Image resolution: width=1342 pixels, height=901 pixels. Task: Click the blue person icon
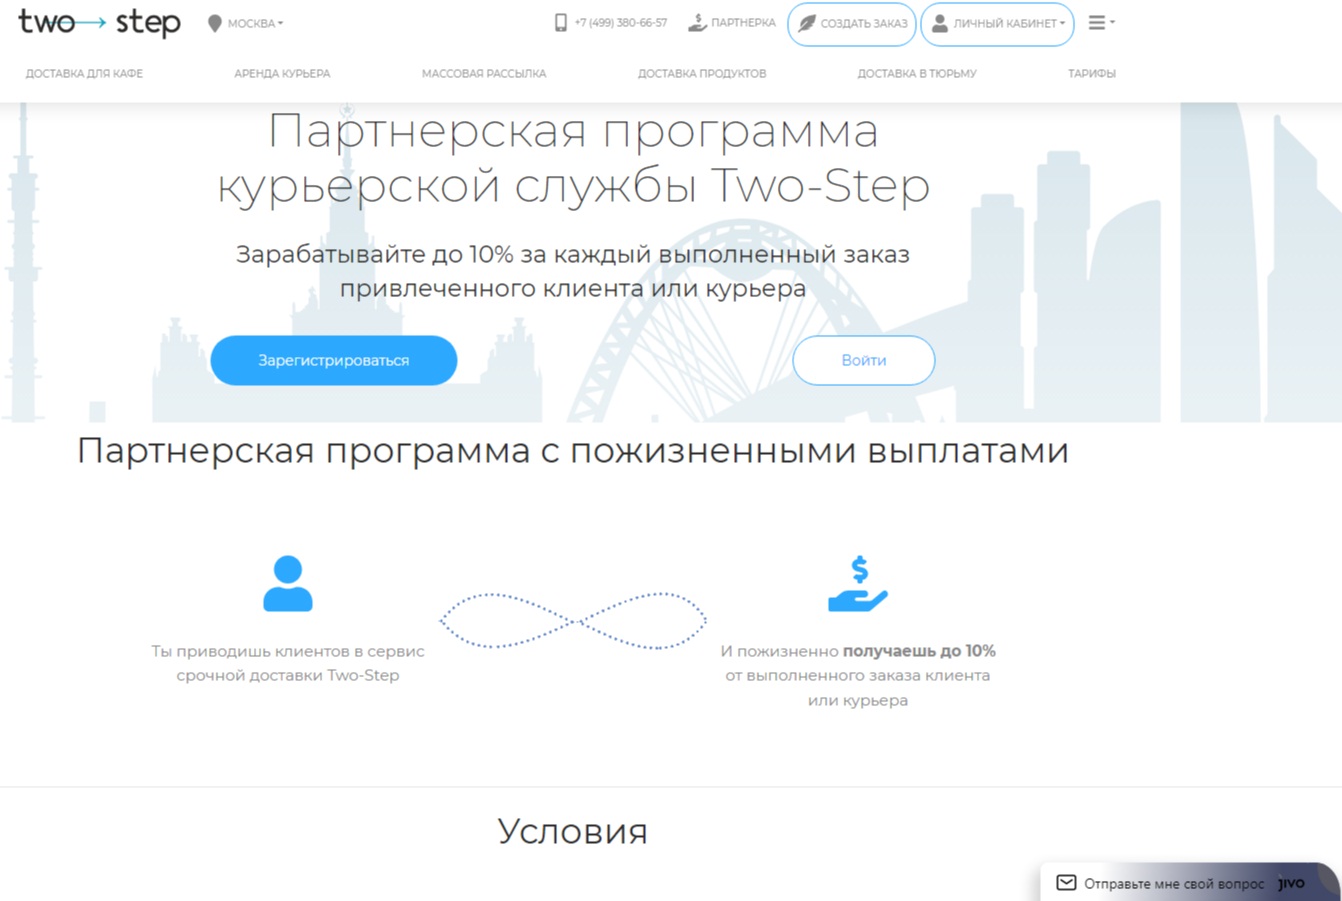(288, 584)
